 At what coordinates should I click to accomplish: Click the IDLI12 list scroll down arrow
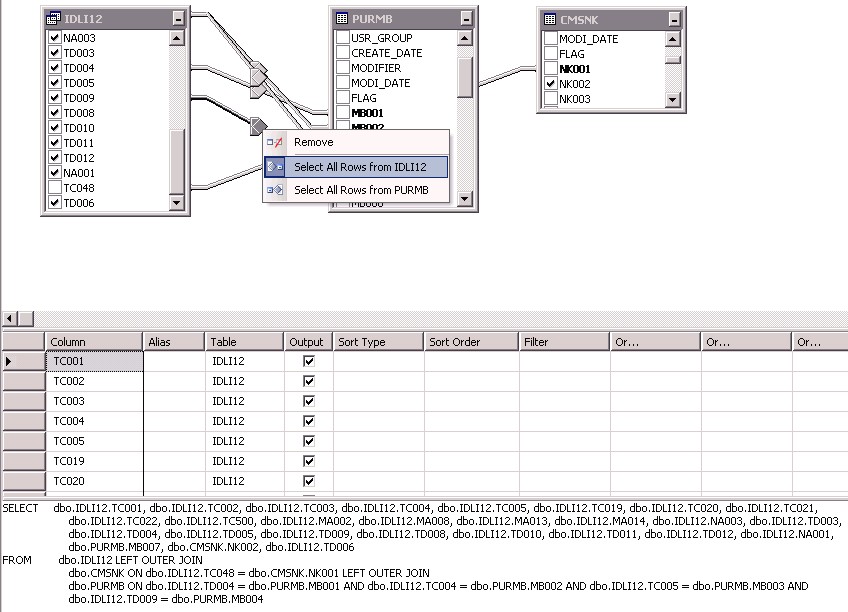click(x=177, y=203)
